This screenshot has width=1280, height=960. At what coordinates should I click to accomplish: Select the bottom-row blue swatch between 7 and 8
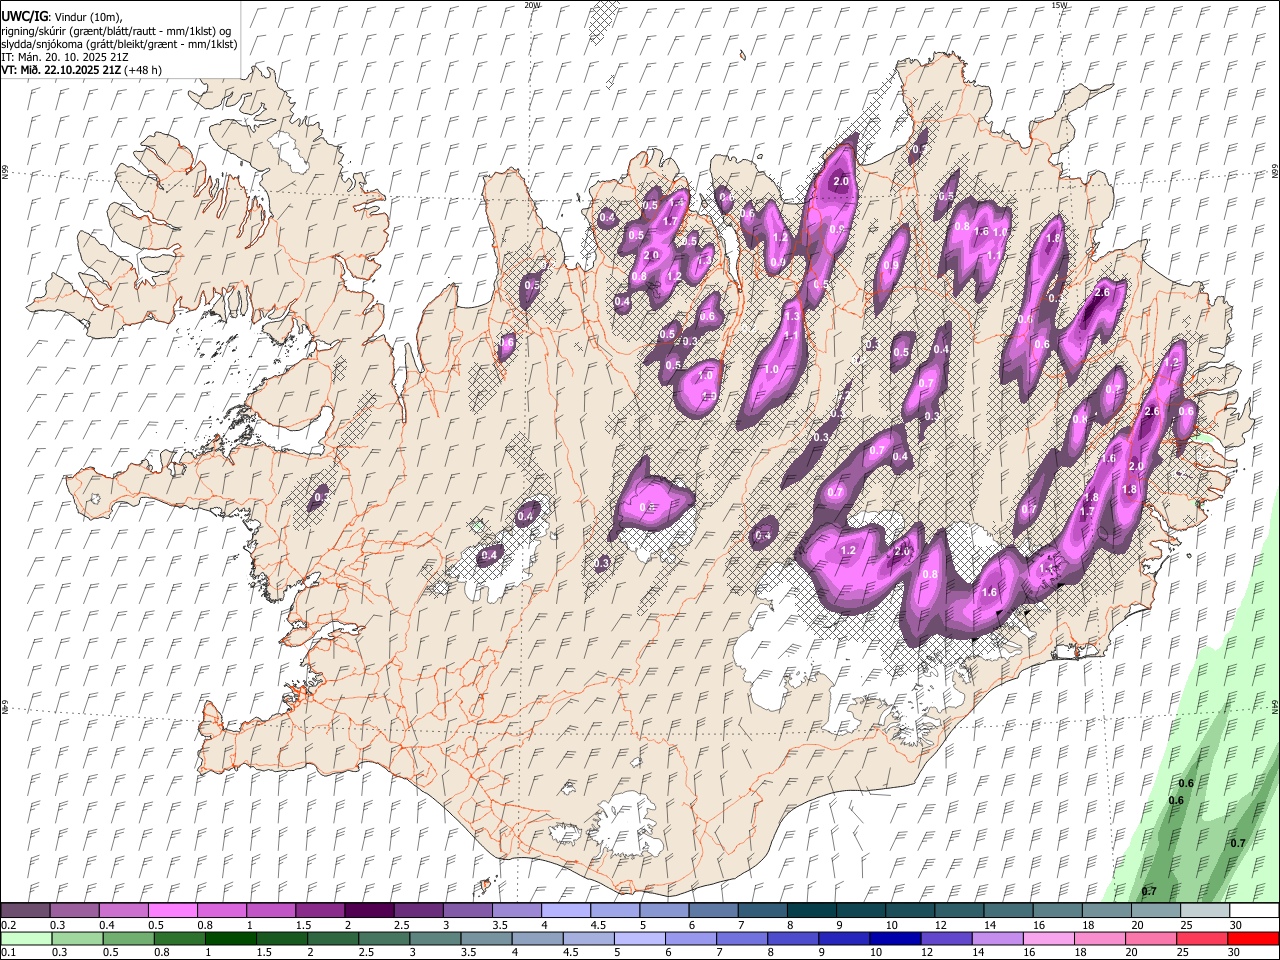741,939
